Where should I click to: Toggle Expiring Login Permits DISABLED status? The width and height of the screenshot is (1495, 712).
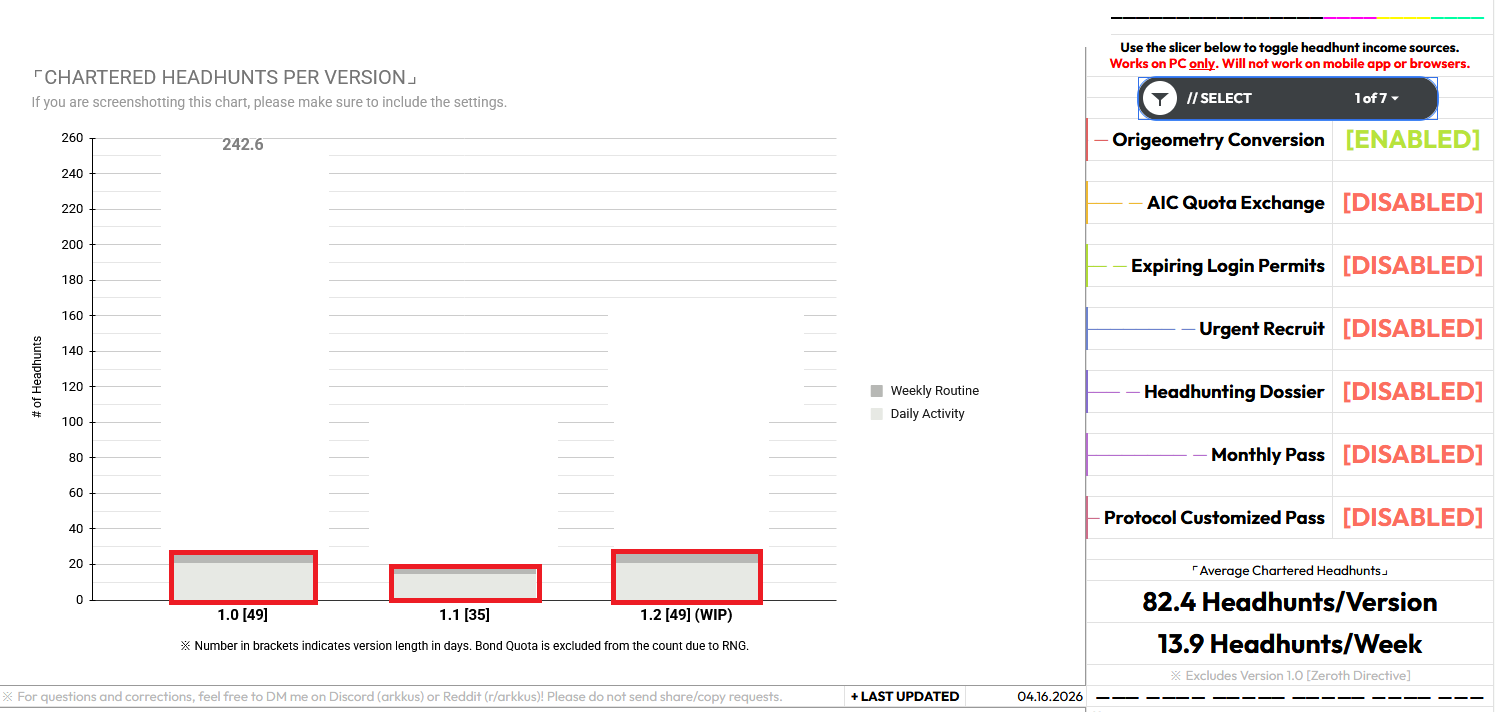1412,266
